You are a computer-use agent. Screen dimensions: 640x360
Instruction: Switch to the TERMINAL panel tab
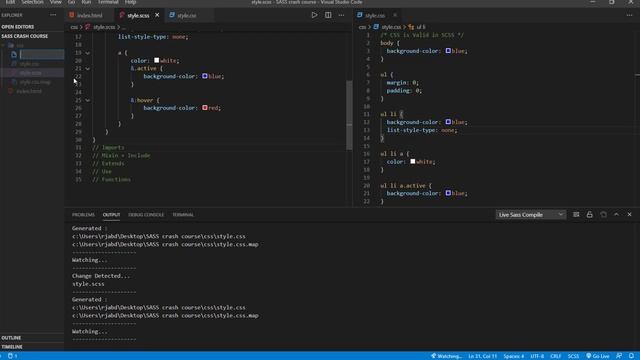tap(183, 215)
